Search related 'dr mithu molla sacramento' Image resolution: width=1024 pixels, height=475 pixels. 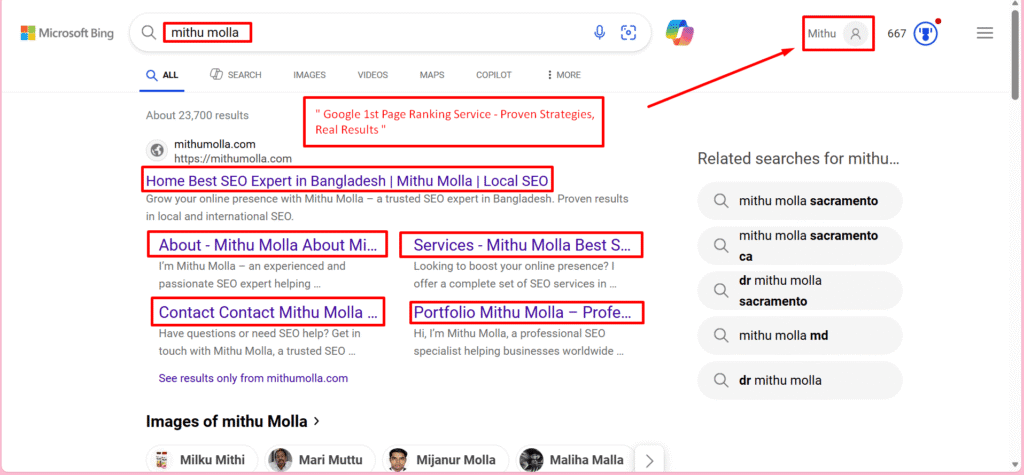(x=800, y=291)
